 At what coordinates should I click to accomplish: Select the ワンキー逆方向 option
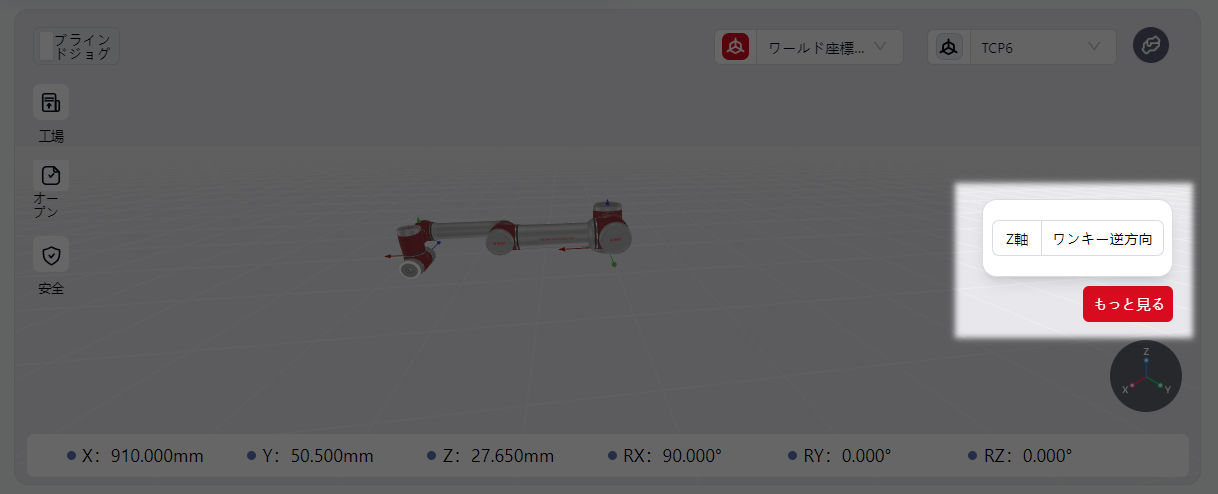[1102, 239]
